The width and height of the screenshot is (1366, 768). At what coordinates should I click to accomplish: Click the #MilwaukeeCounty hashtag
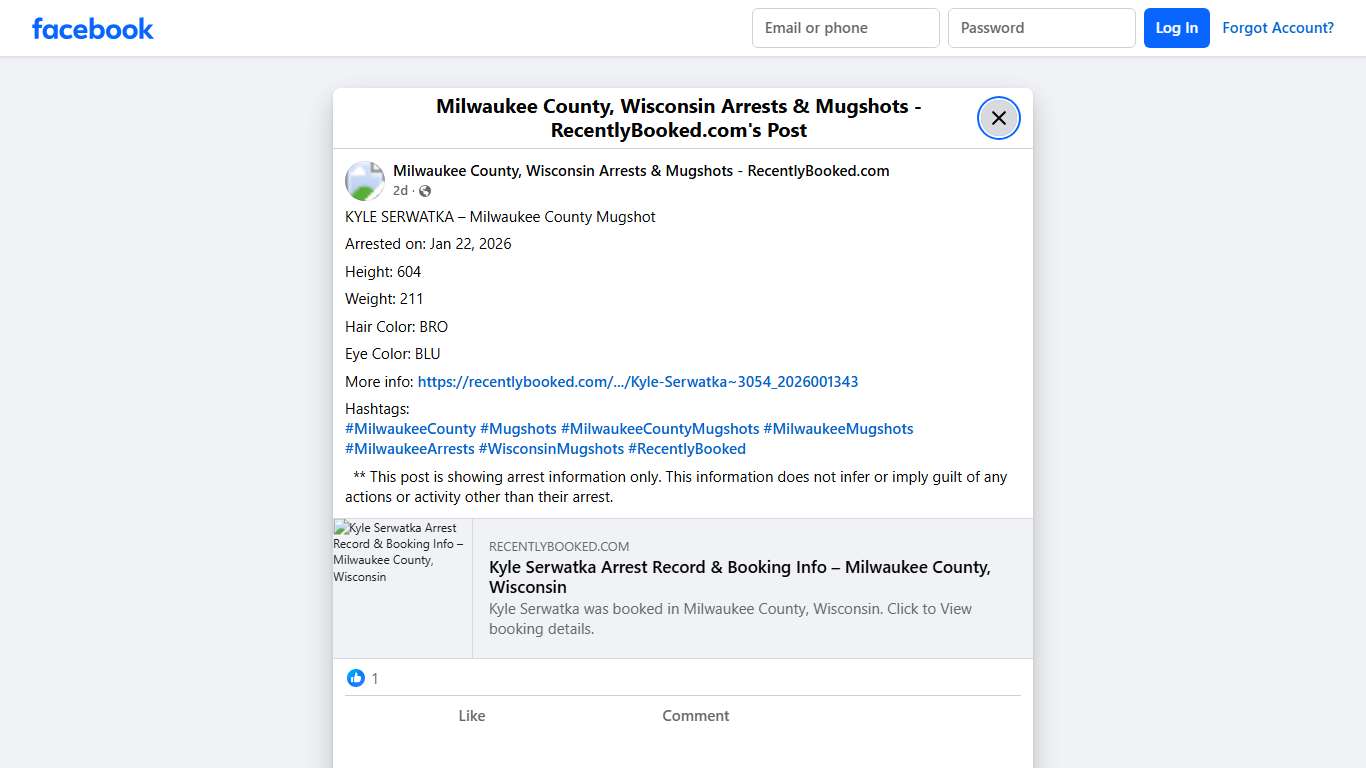(x=410, y=428)
